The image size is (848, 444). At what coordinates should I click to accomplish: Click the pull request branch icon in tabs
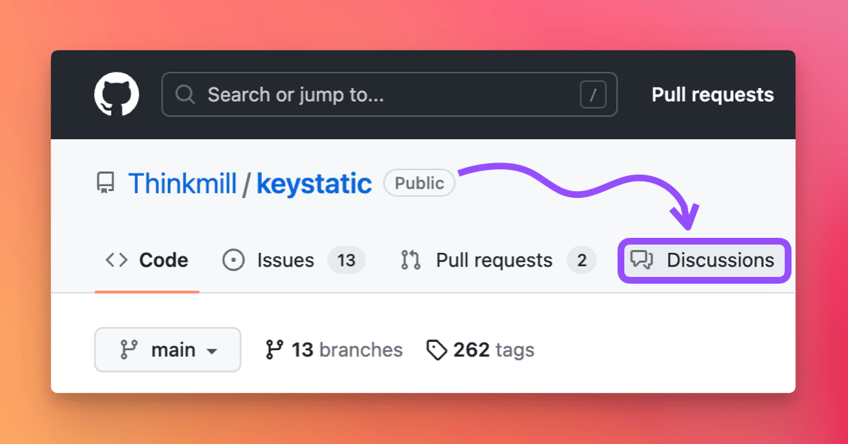coord(410,260)
